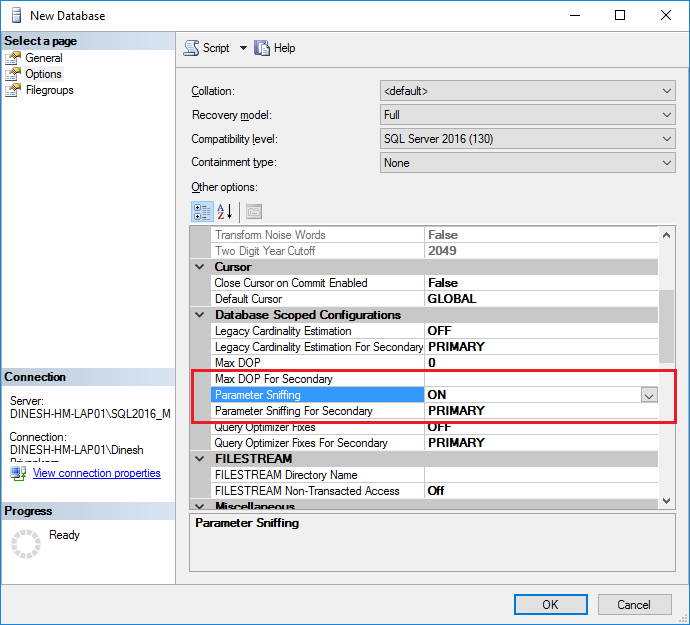690x625 pixels.
Task: Click the Max DOP value 0
Action: pyautogui.click(x=432, y=363)
